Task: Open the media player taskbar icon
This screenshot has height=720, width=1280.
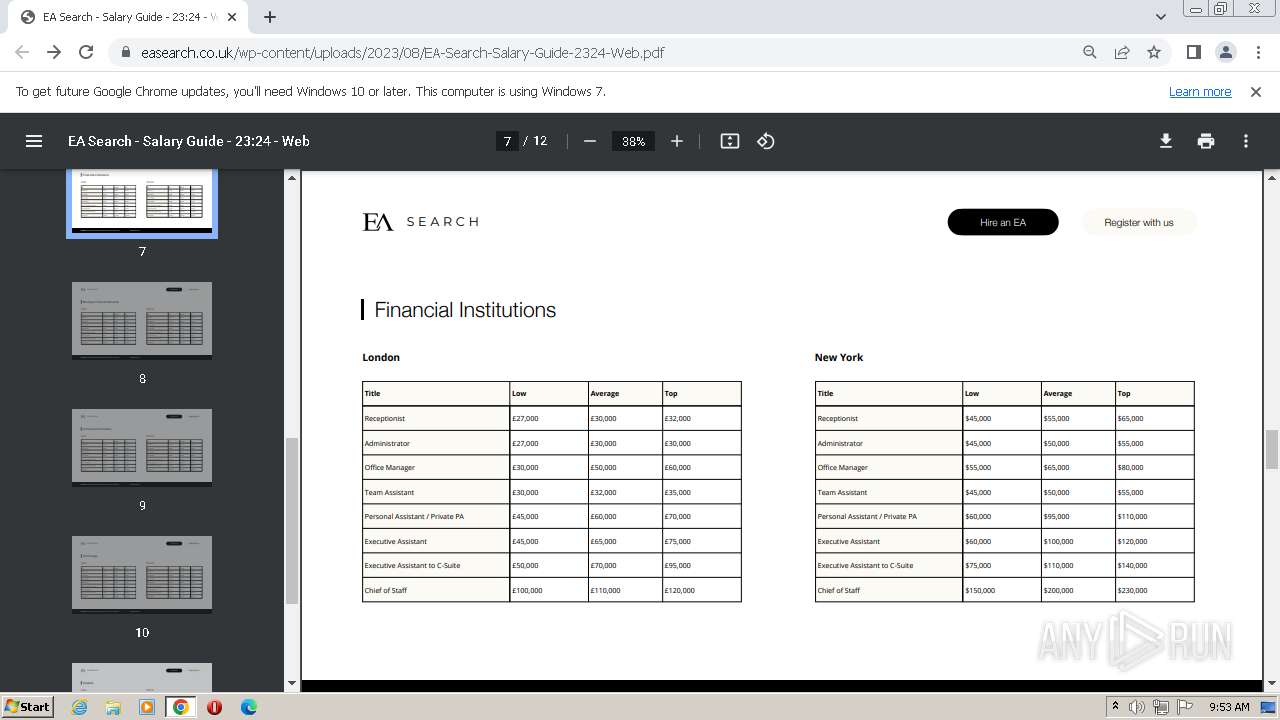Action: [147, 707]
